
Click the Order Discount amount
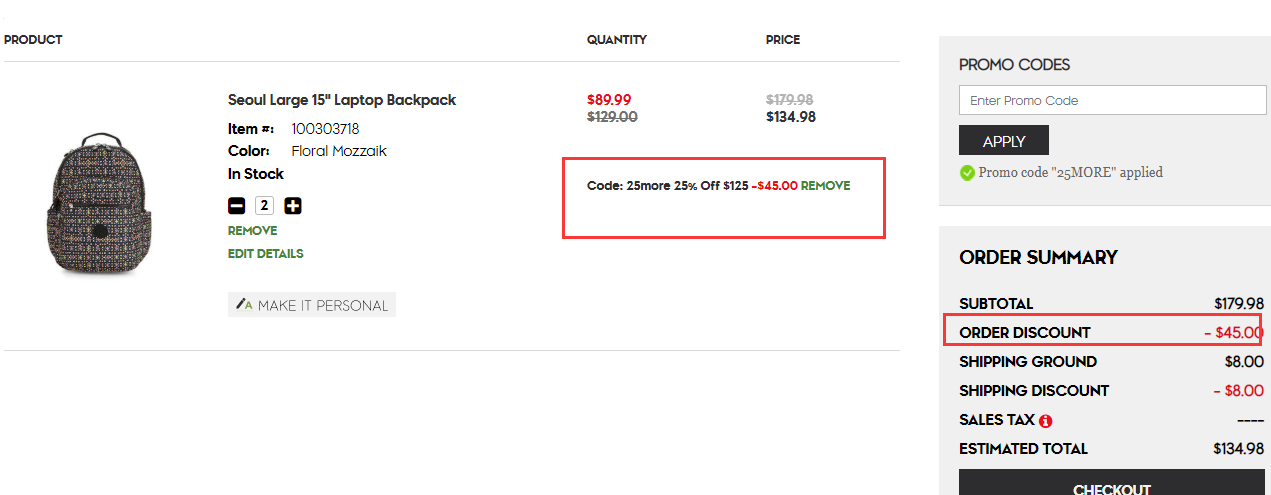point(1233,333)
